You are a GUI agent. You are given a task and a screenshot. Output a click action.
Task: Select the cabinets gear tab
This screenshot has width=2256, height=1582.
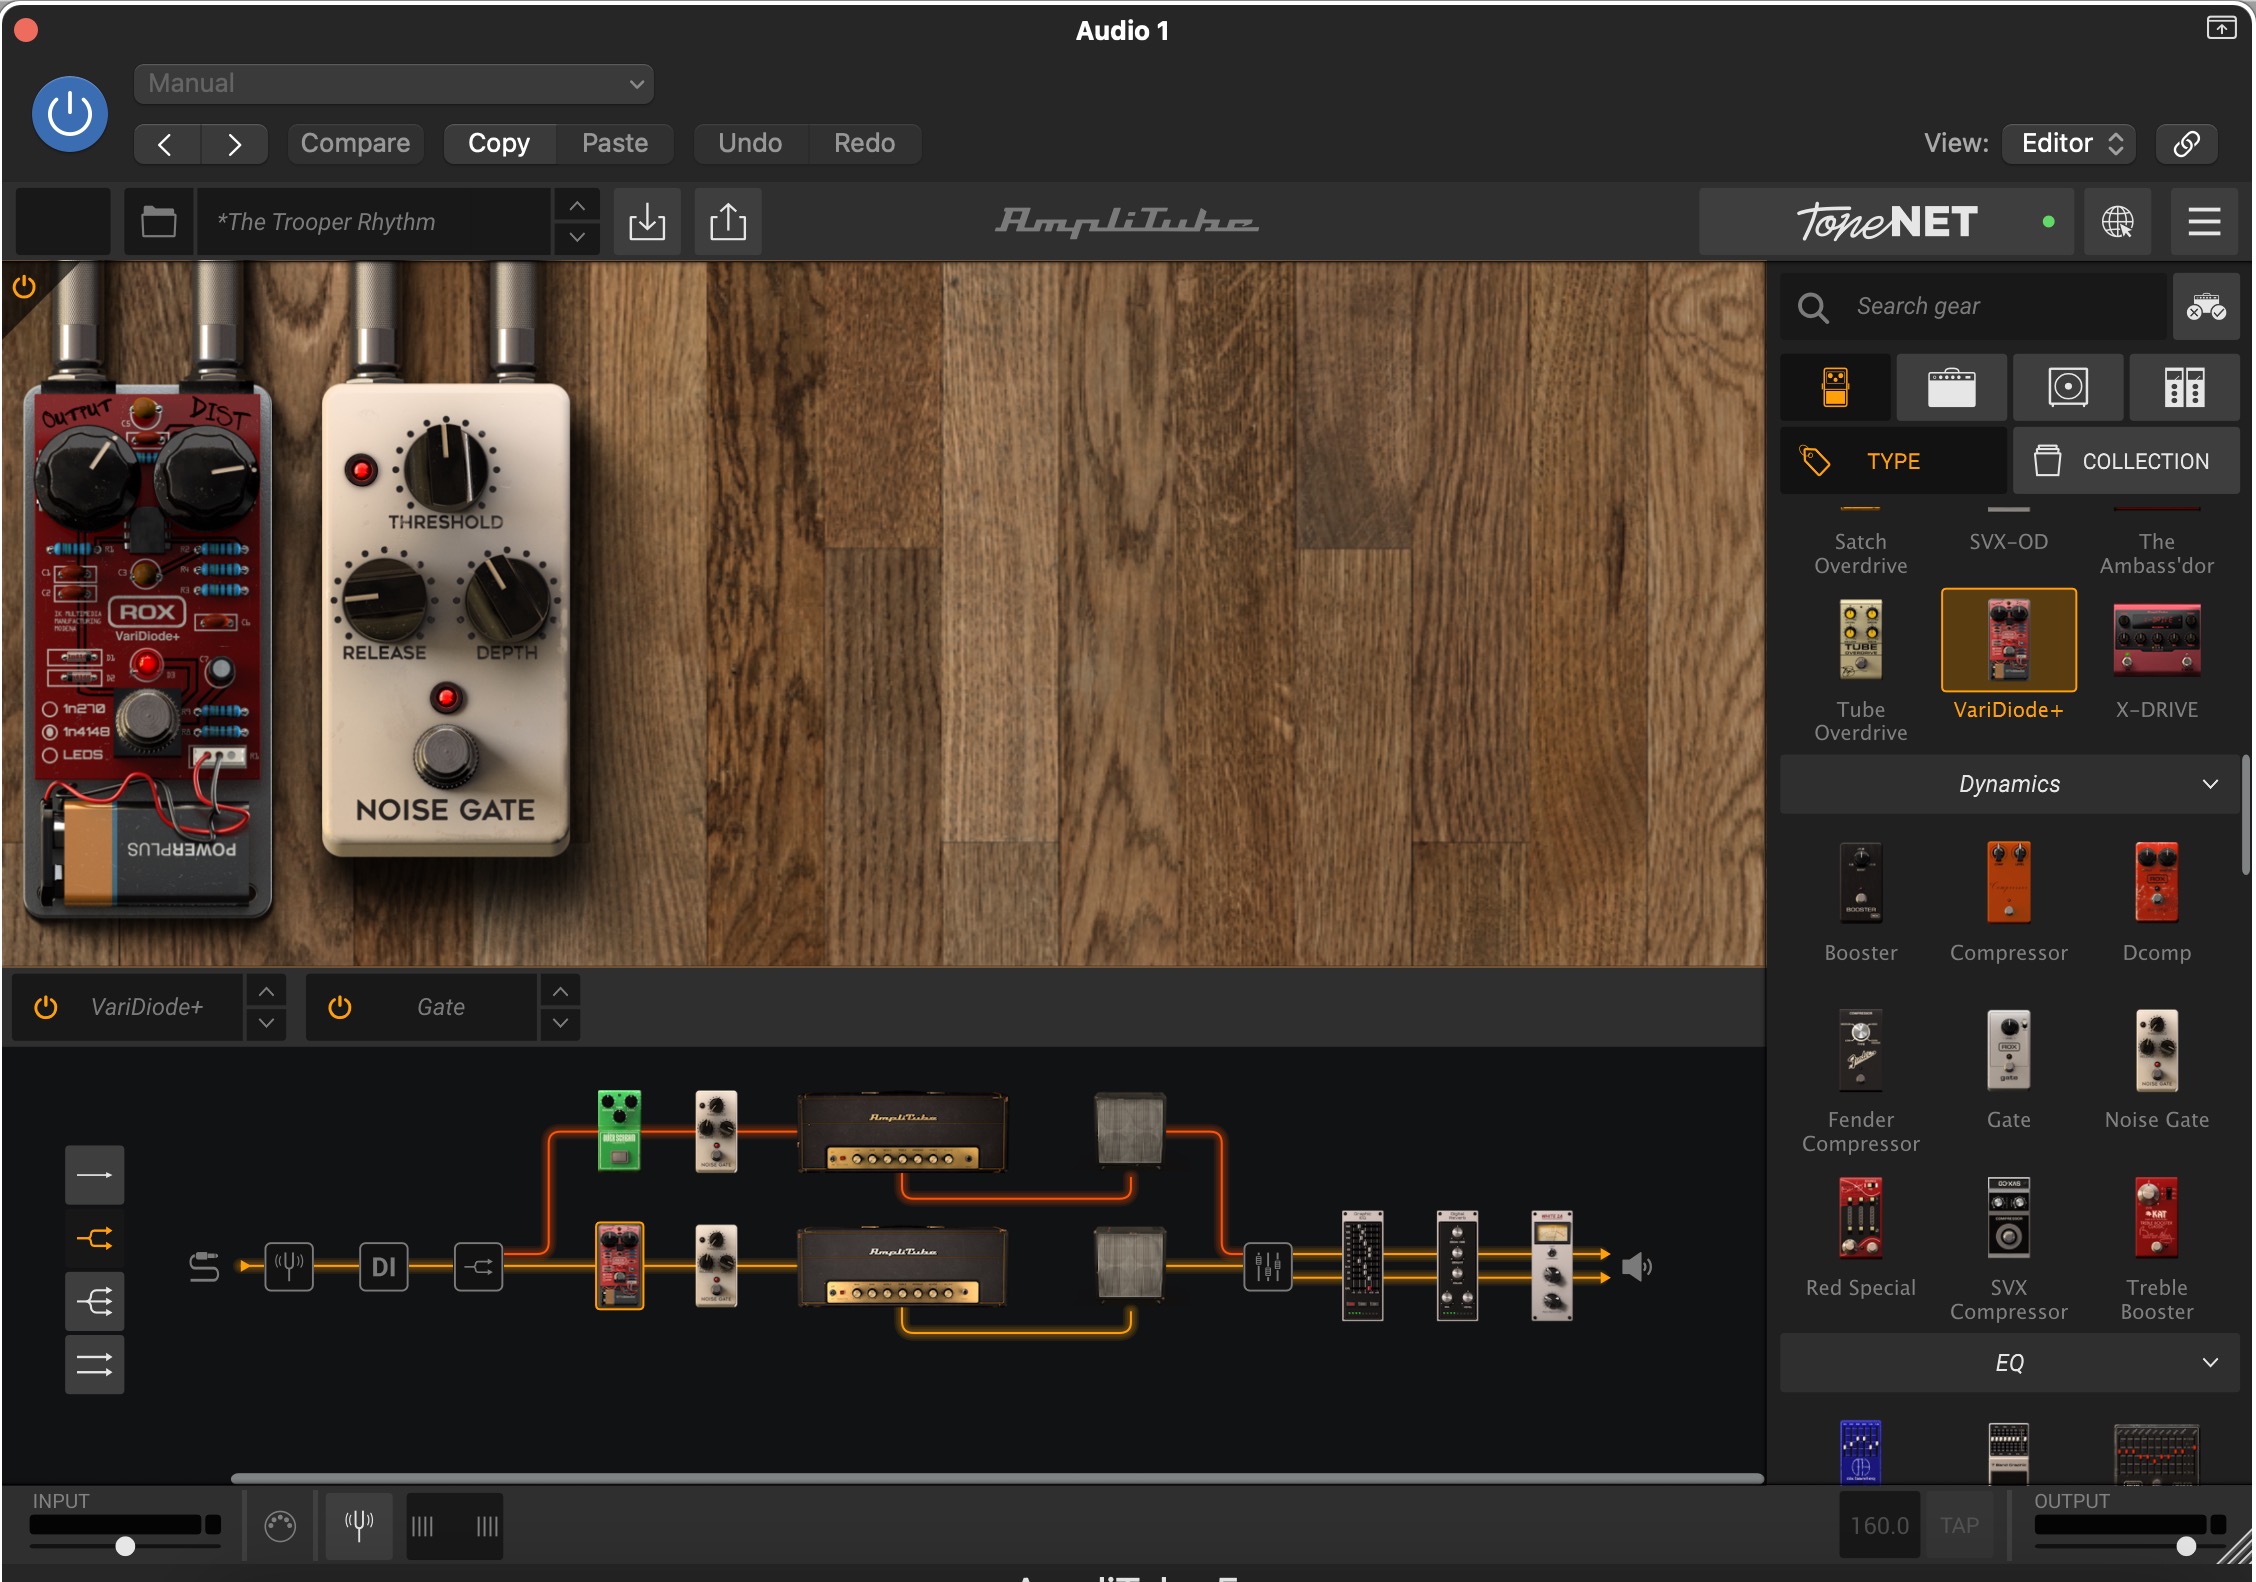click(2067, 387)
